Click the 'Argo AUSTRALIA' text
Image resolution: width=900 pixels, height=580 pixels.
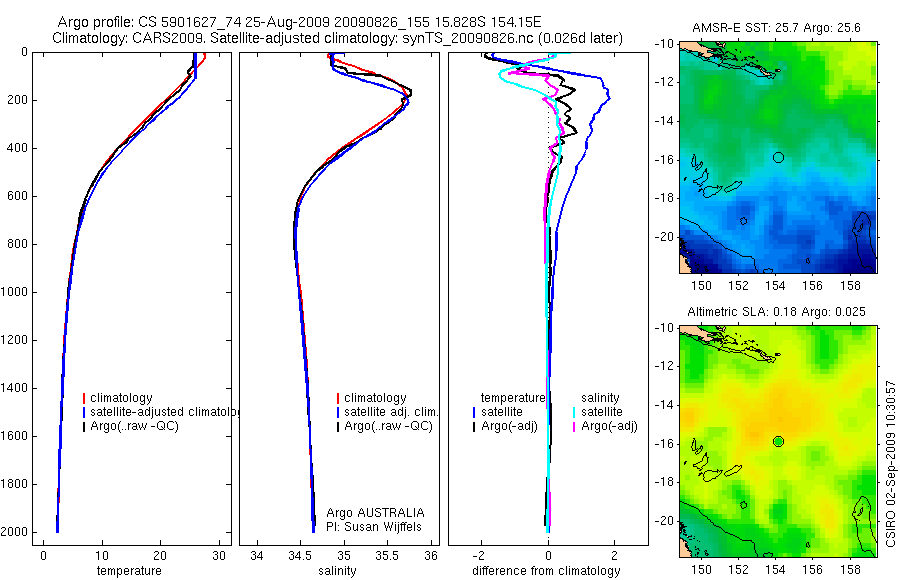click(x=375, y=513)
